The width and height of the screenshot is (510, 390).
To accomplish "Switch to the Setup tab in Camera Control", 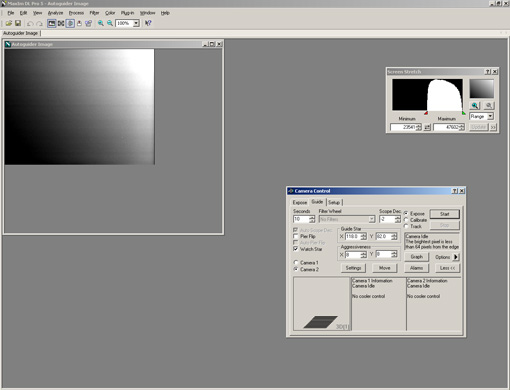I will click(334, 202).
